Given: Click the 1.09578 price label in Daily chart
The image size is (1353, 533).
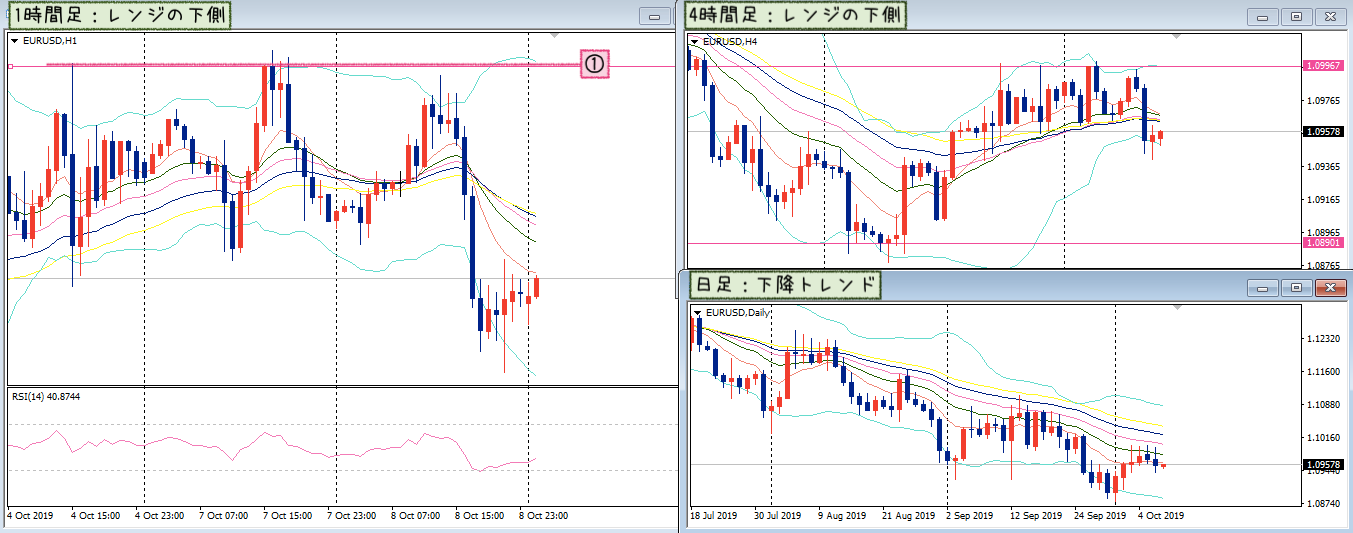Looking at the screenshot, I should tap(1323, 464).
